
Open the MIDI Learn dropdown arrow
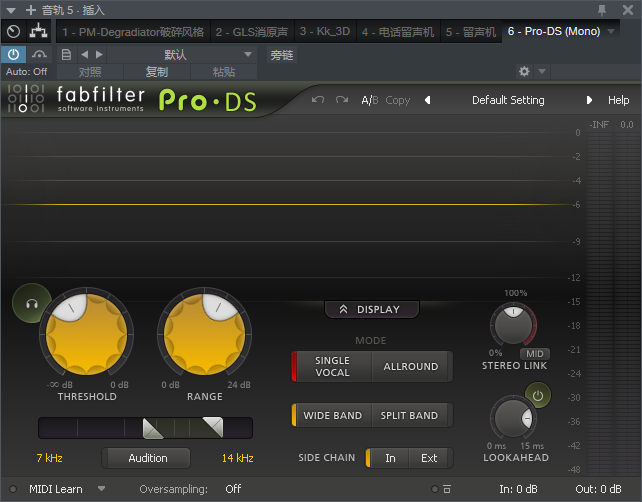[101, 488]
